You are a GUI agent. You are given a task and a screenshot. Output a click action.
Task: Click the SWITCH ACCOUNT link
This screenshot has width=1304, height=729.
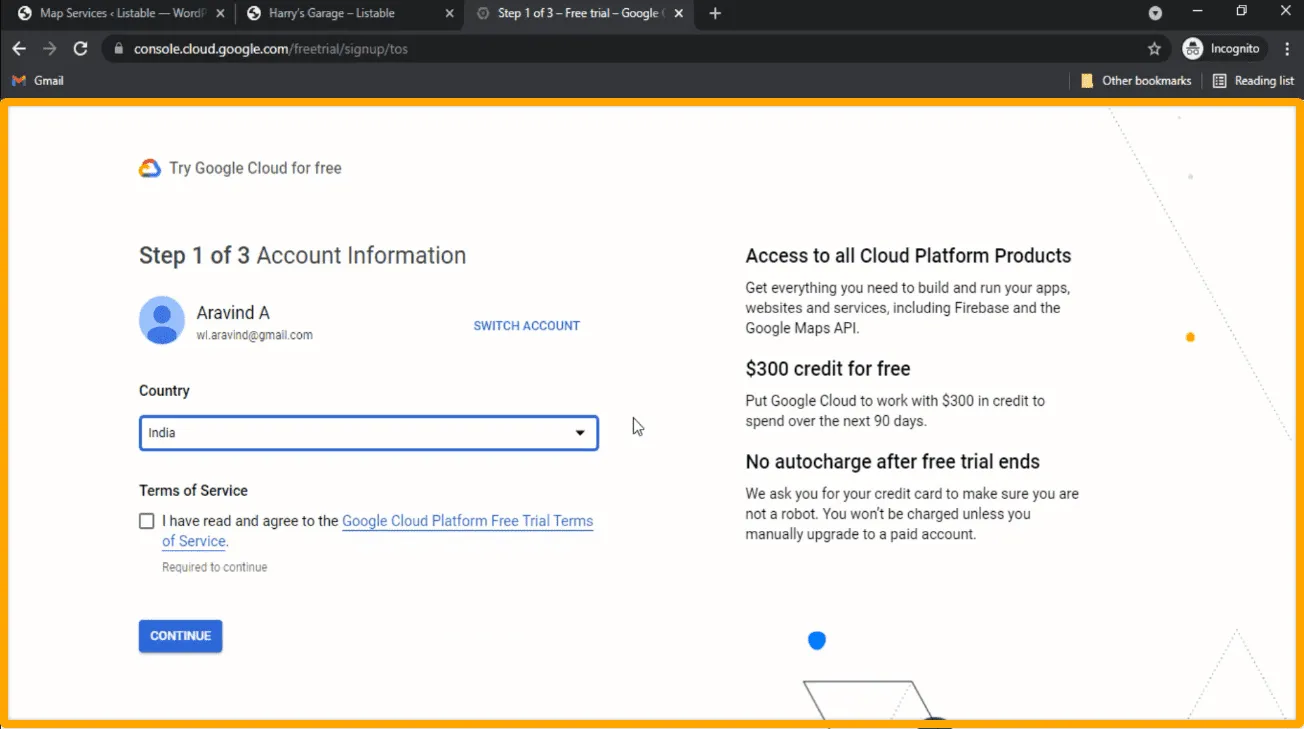526,326
